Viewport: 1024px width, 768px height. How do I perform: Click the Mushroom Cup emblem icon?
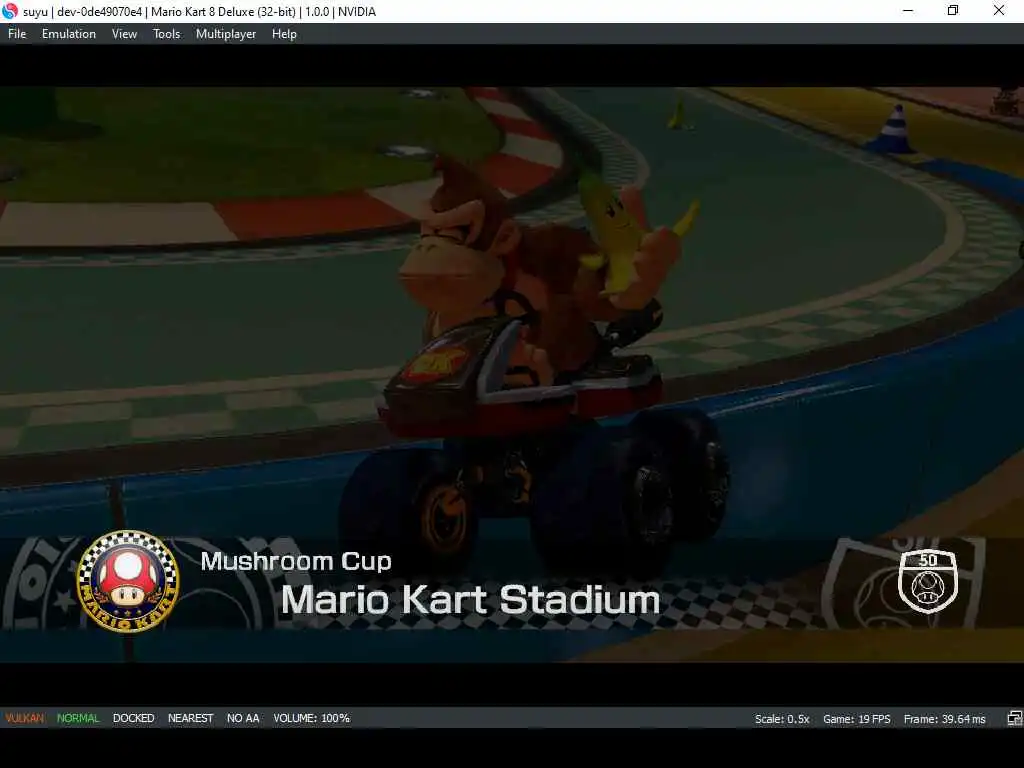pos(128,581)
